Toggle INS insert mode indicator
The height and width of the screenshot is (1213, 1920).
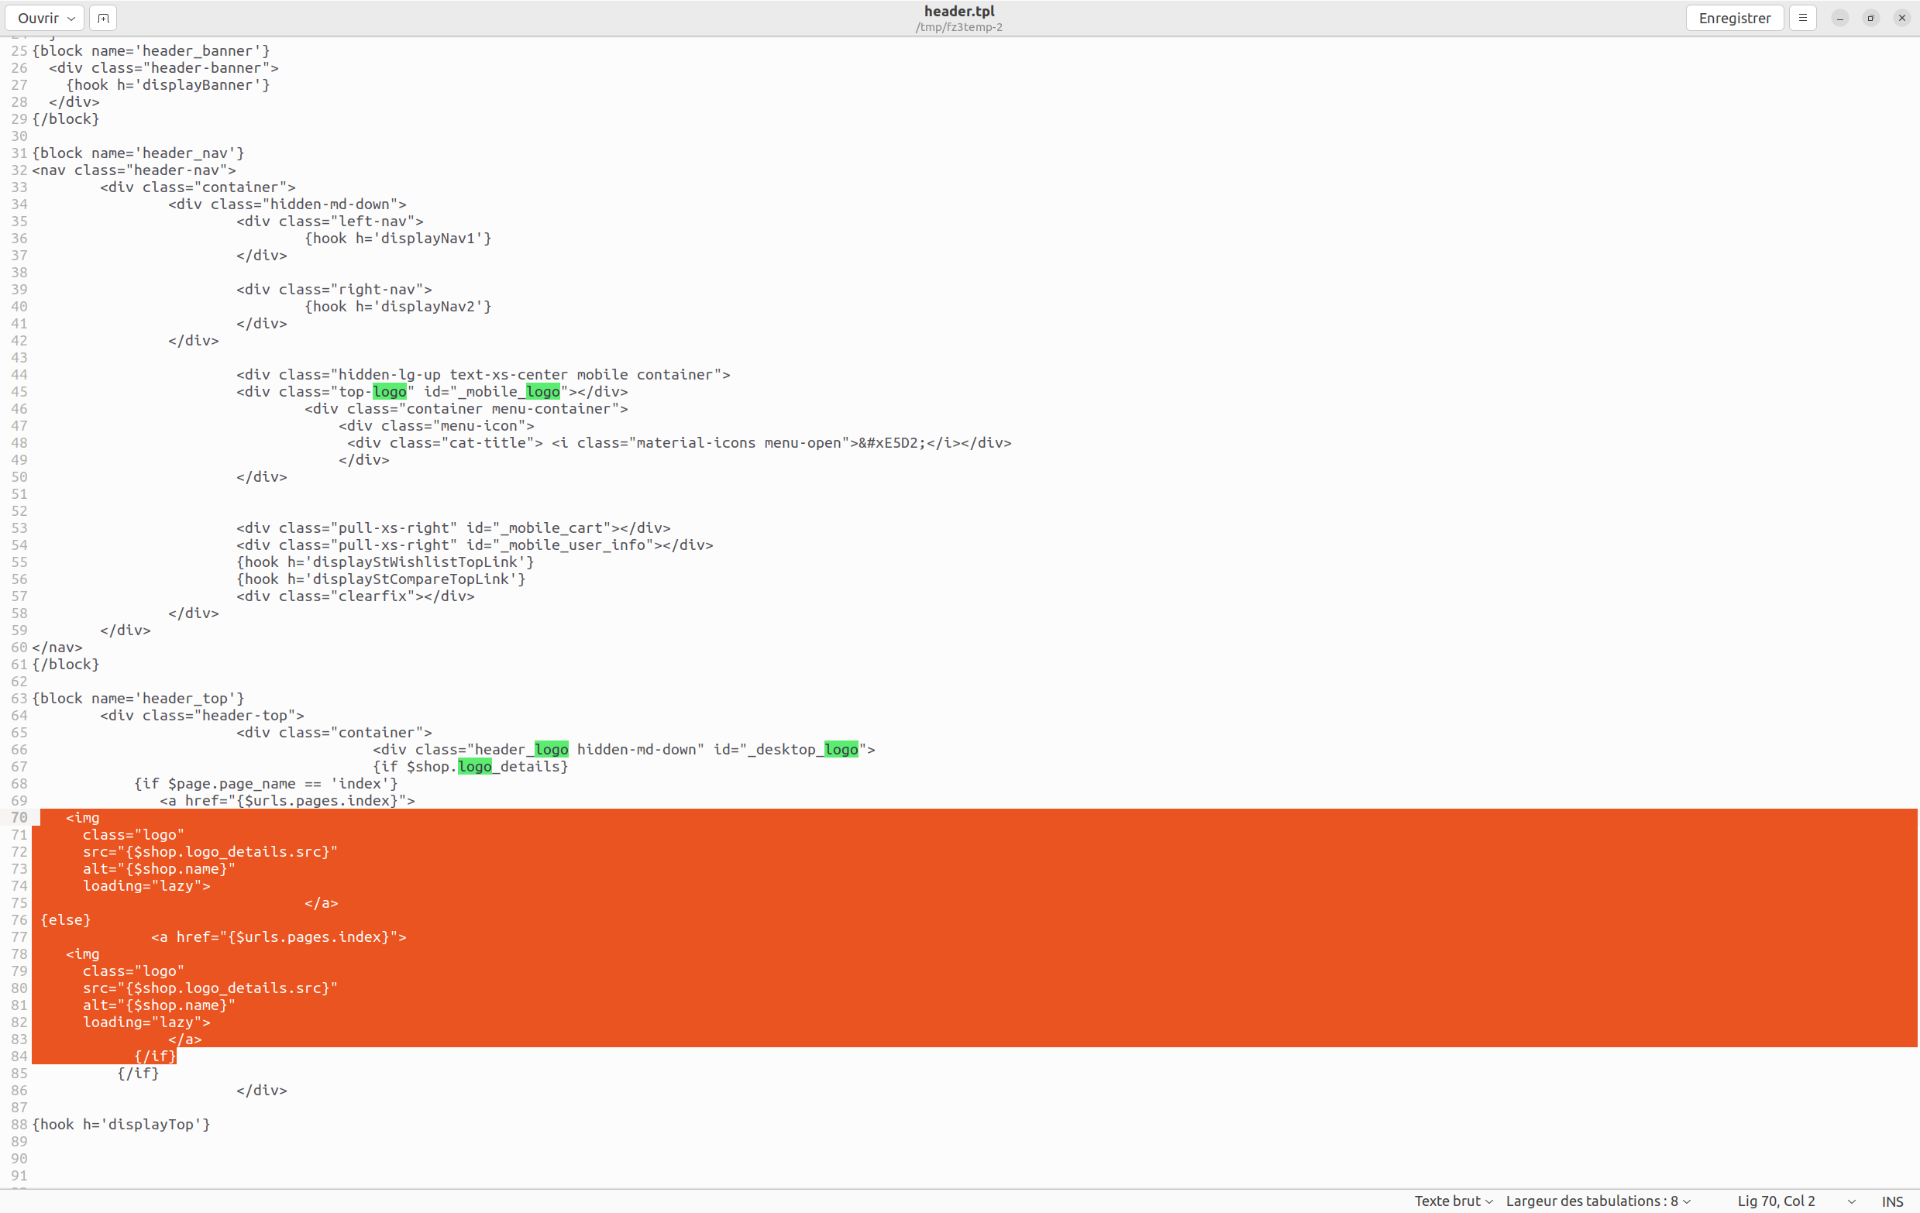click(x=1892, y=1201)
